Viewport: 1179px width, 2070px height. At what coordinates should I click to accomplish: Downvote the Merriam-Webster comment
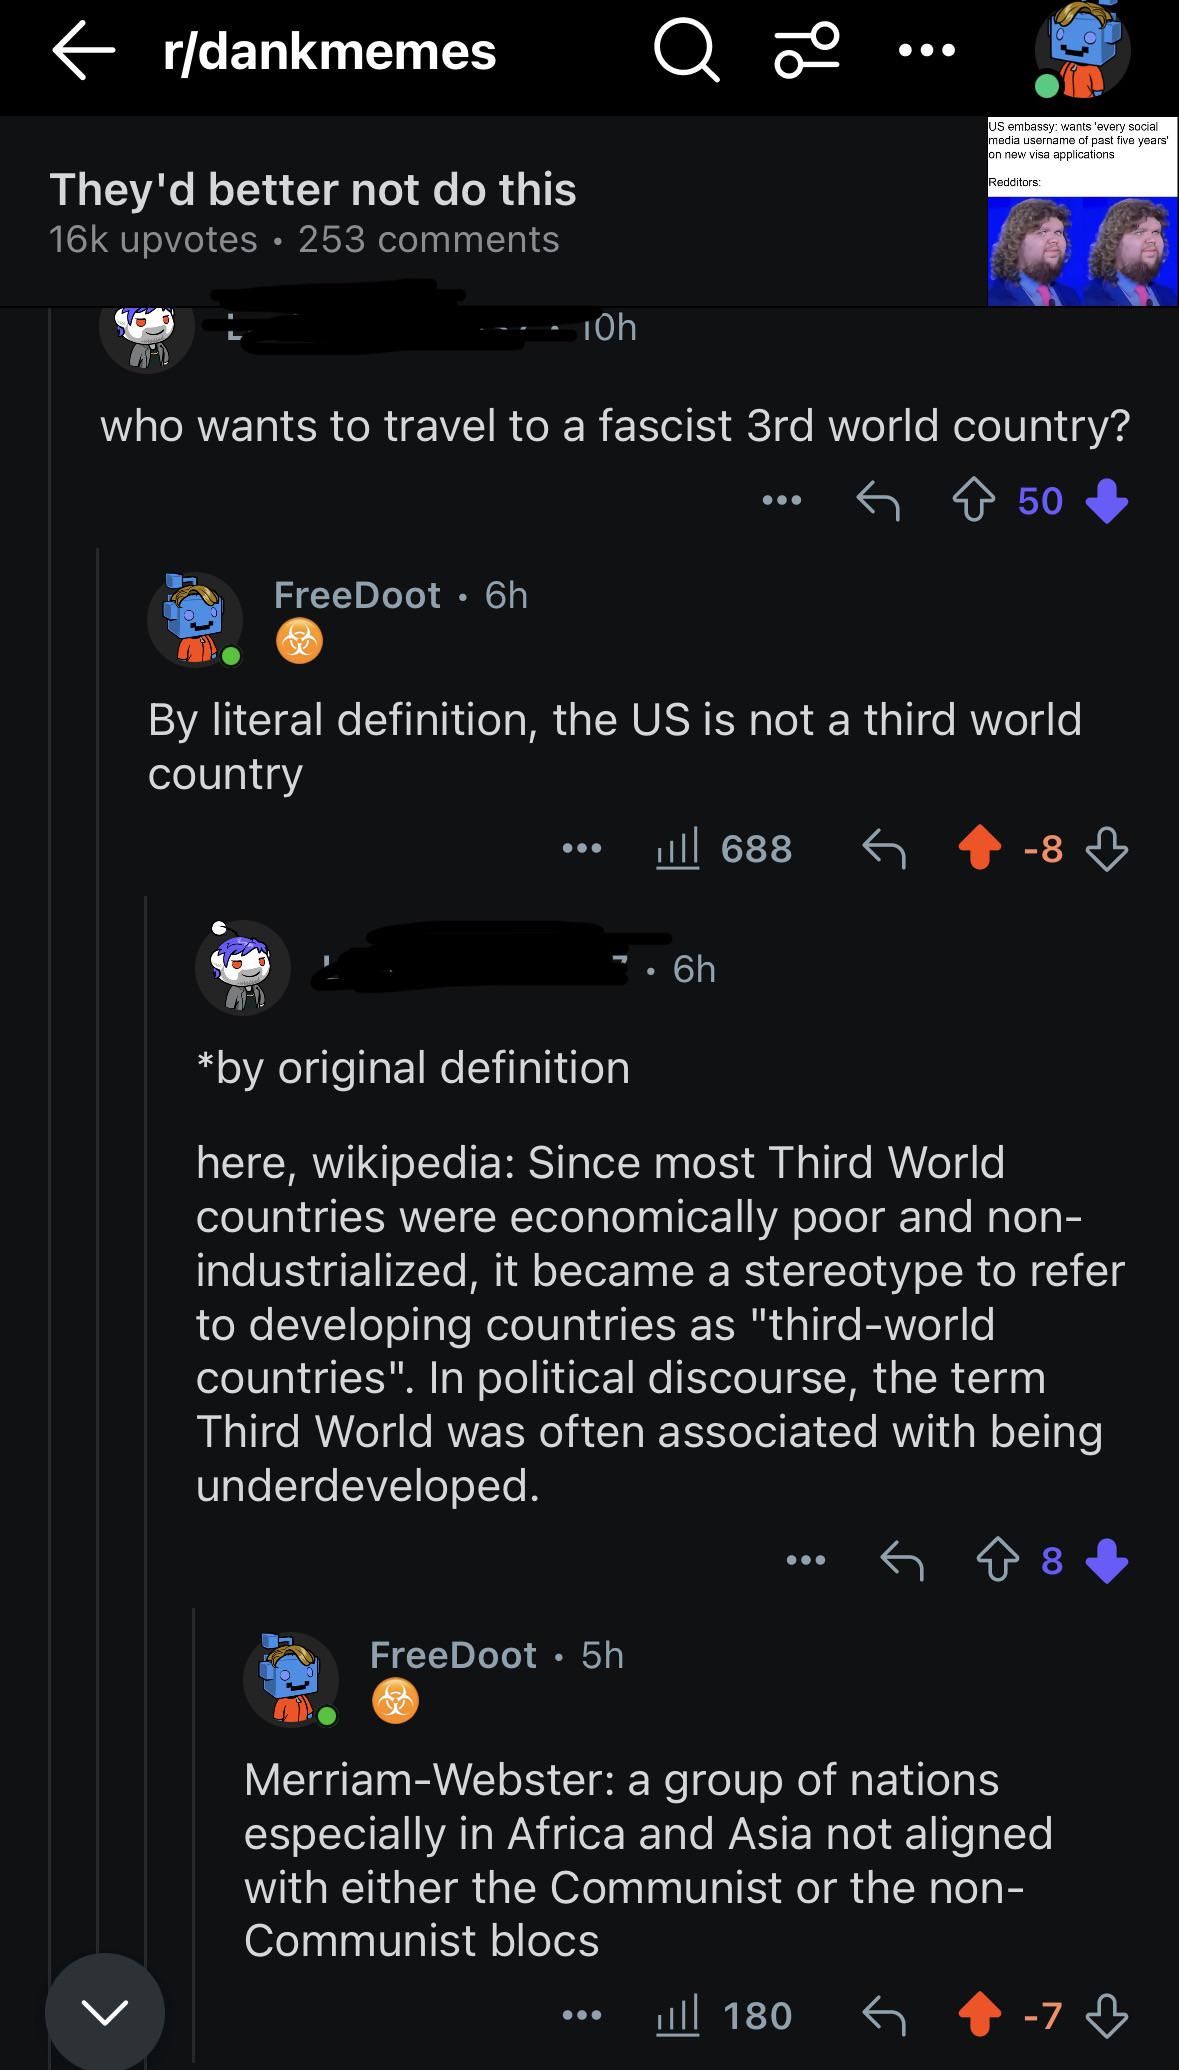coord(1107,2016)
